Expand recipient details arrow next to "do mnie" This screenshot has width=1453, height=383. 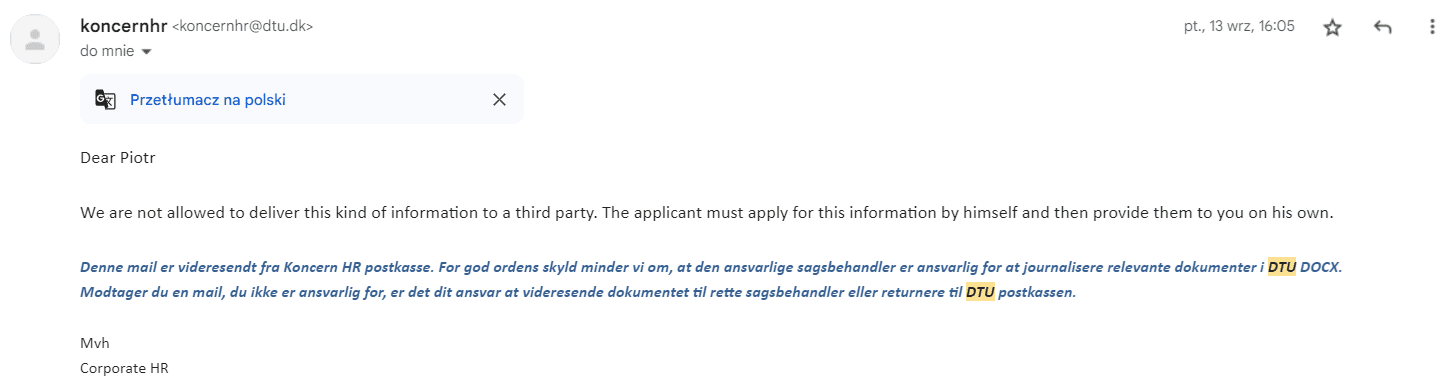tap(146, 51)
